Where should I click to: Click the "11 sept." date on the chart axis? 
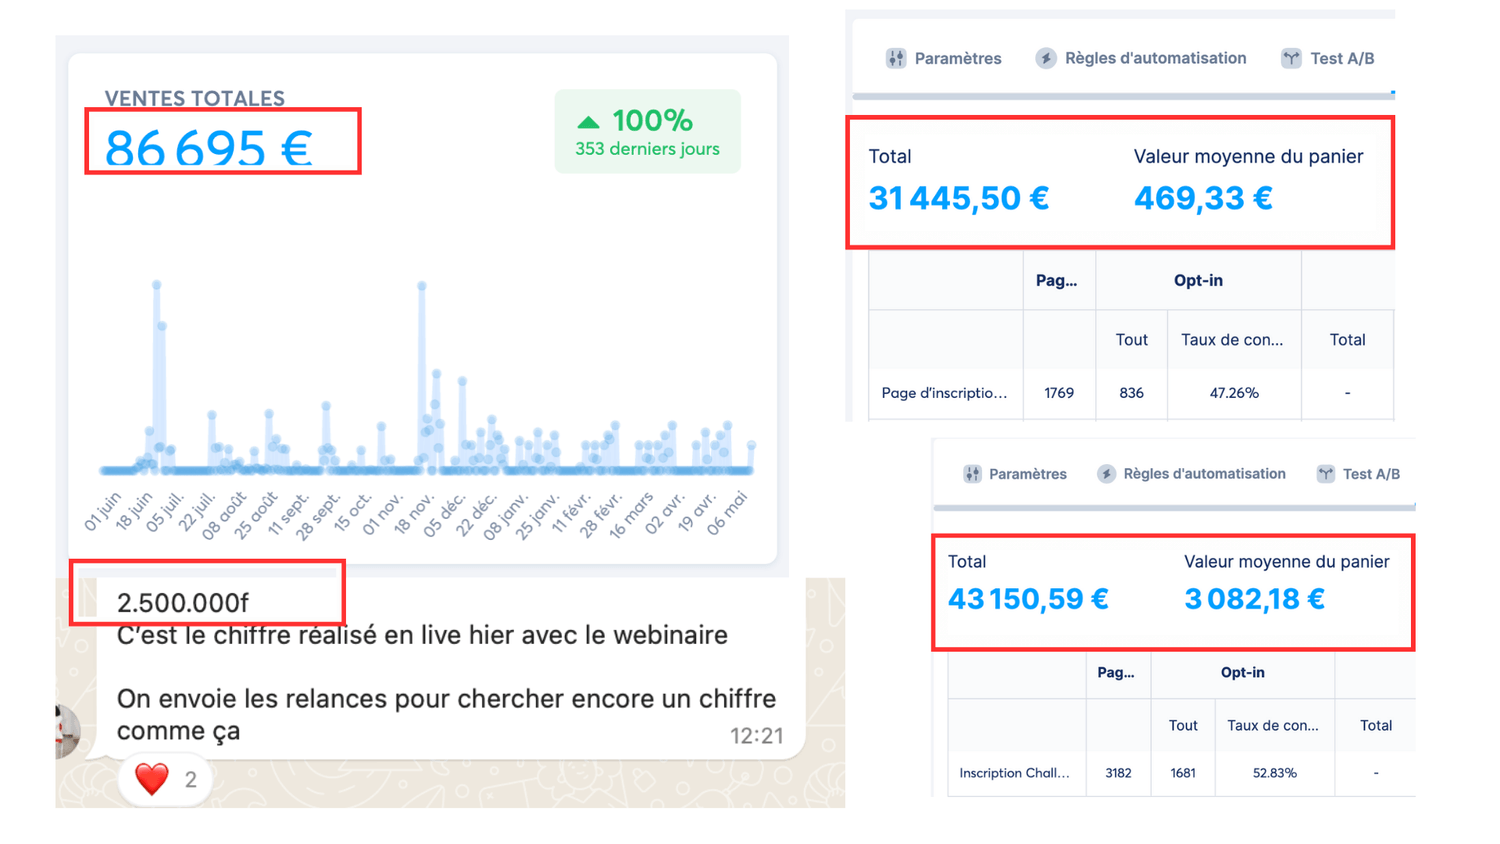coord(289,515)
